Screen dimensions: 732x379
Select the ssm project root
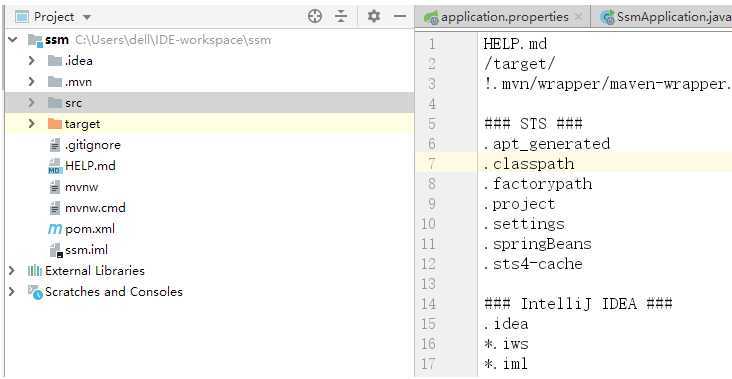[57, 40]
